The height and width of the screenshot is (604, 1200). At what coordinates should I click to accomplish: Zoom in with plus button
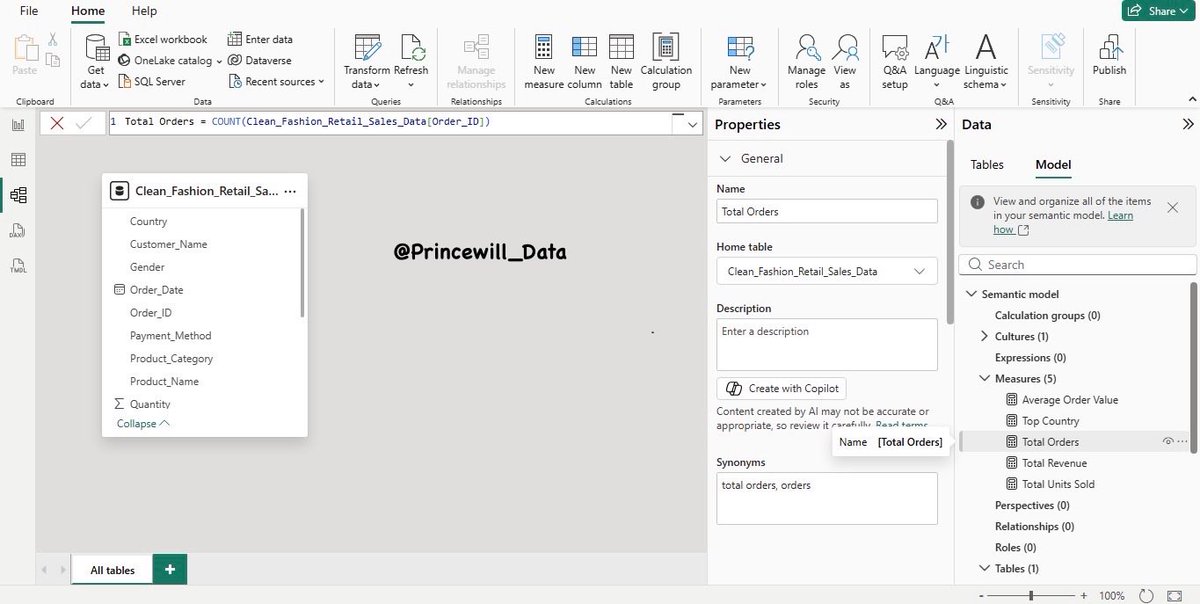coord(1083,595)
